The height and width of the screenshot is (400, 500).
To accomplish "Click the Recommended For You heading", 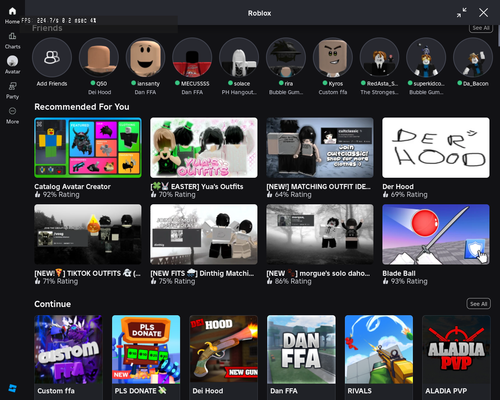I will (82, 107).
